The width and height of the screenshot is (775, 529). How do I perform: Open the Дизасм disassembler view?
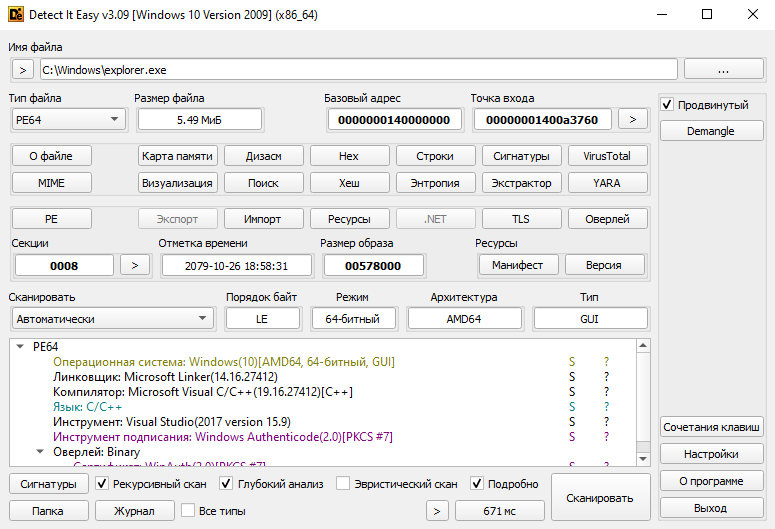[x=263, y=156]
